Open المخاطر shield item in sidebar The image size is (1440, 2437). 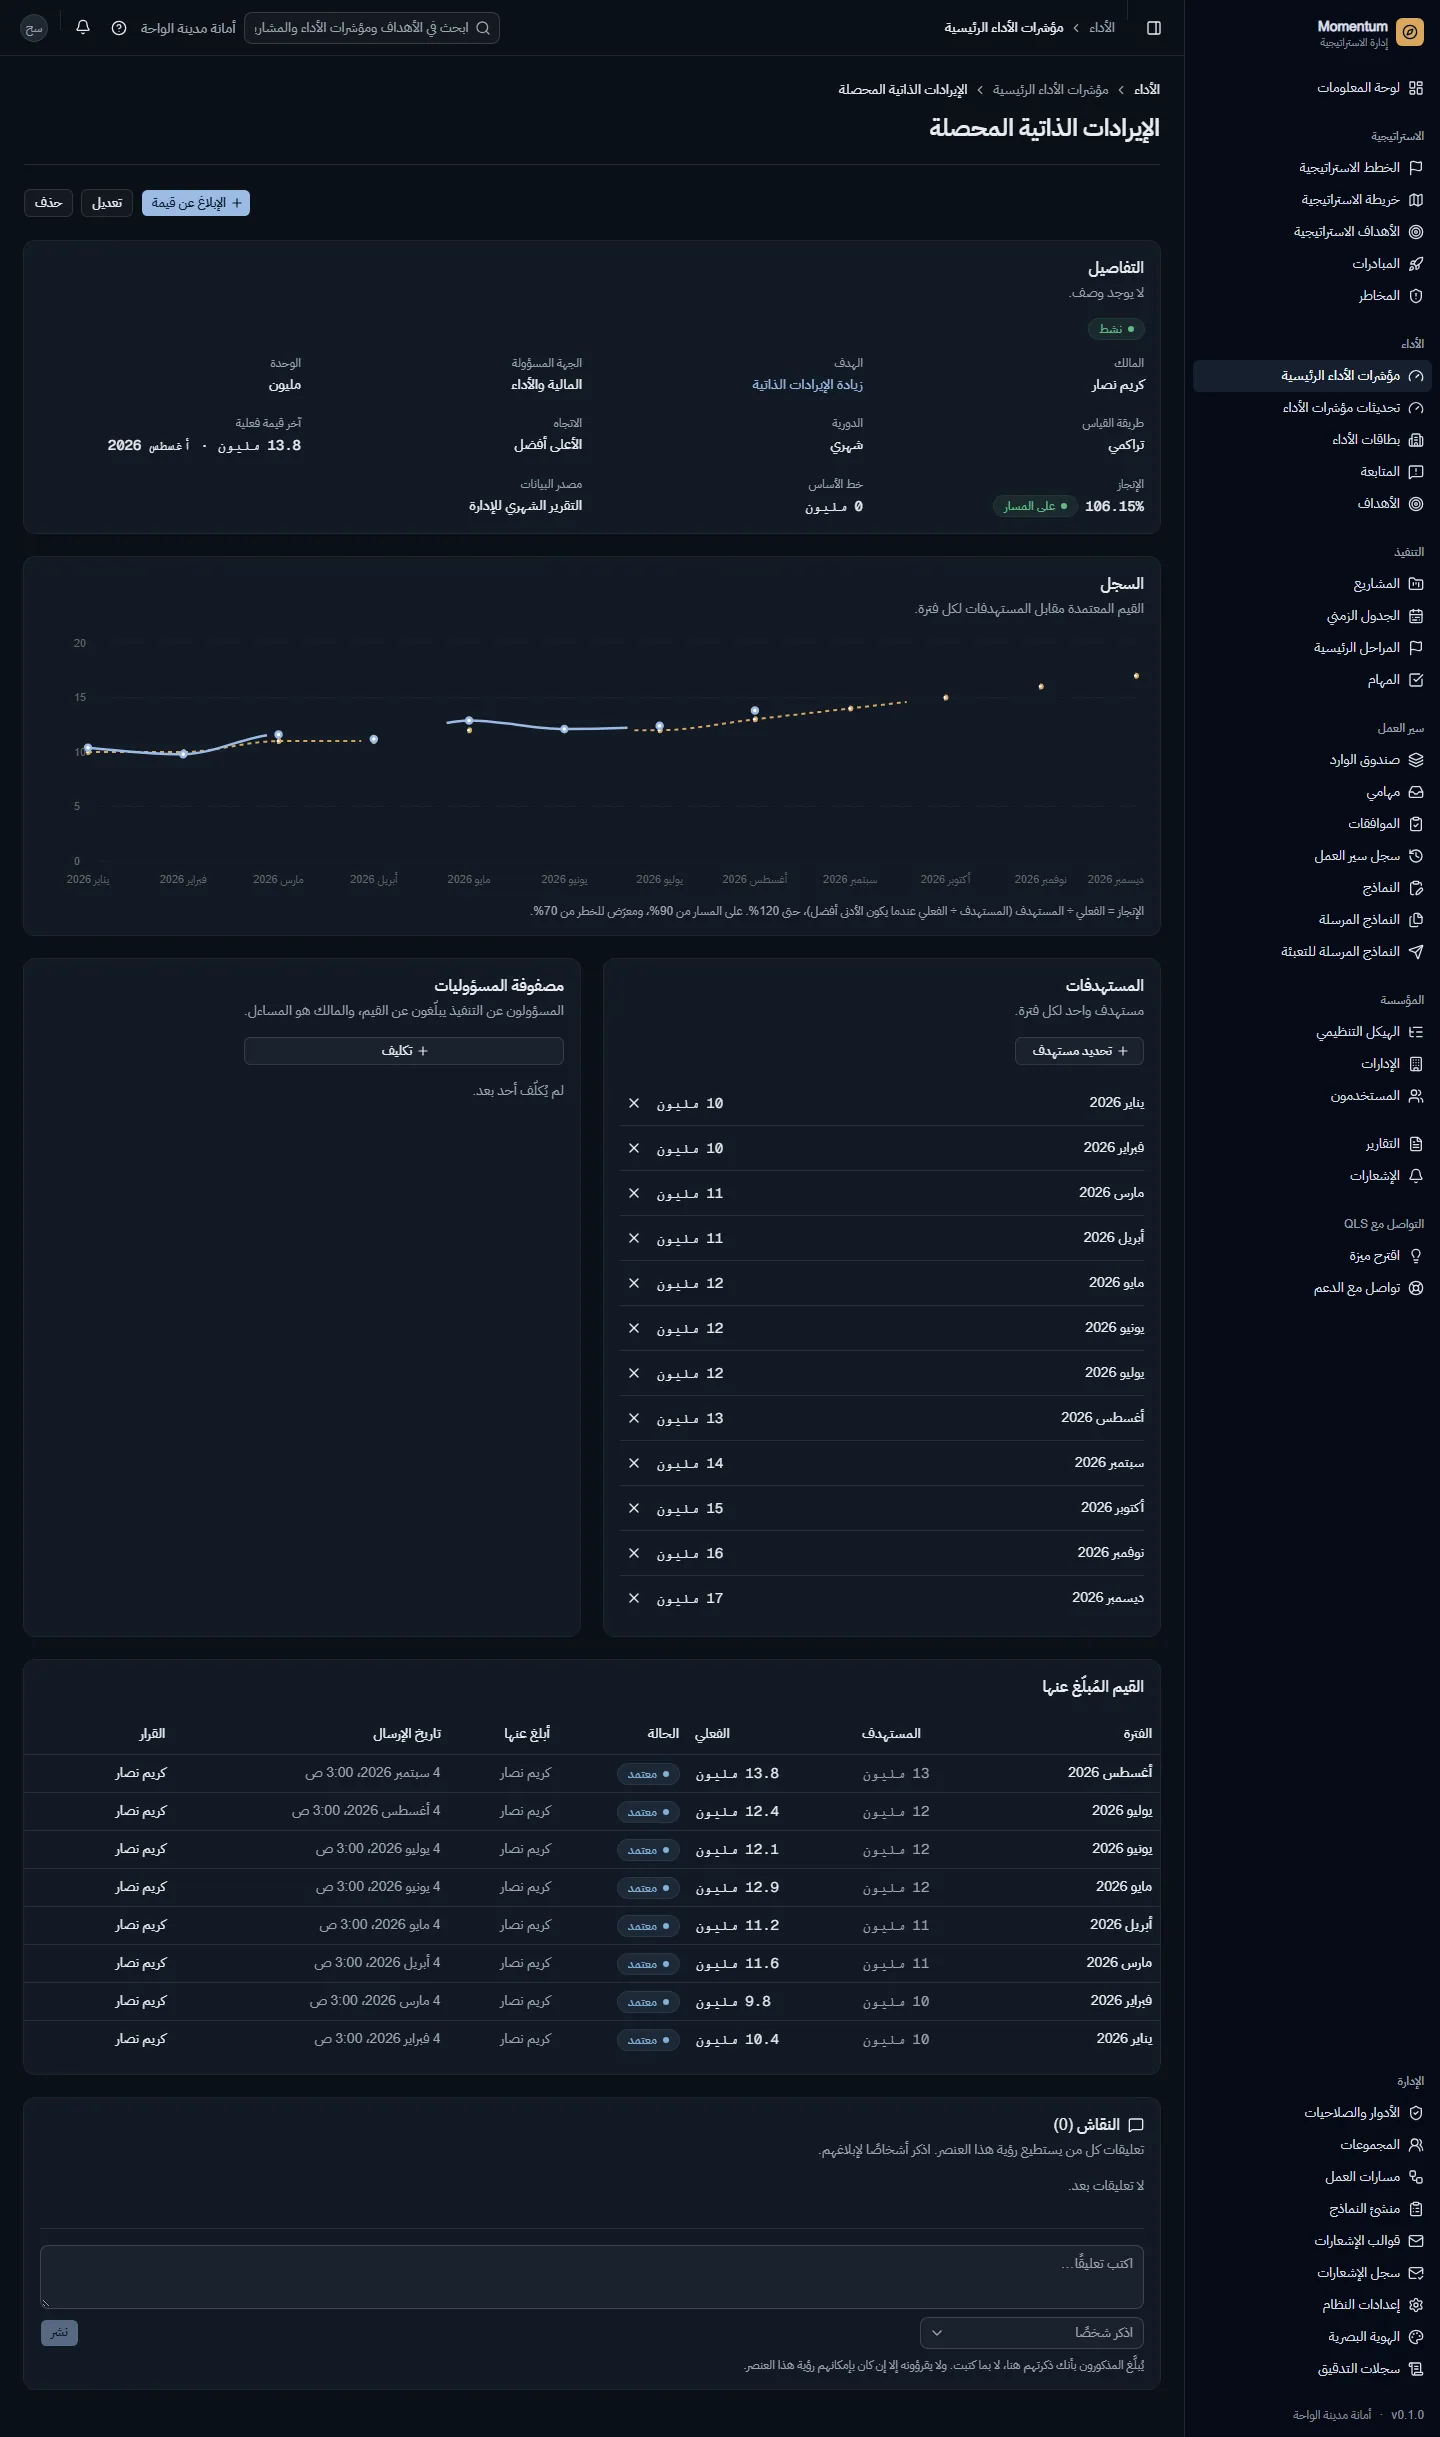[1312, 296]
